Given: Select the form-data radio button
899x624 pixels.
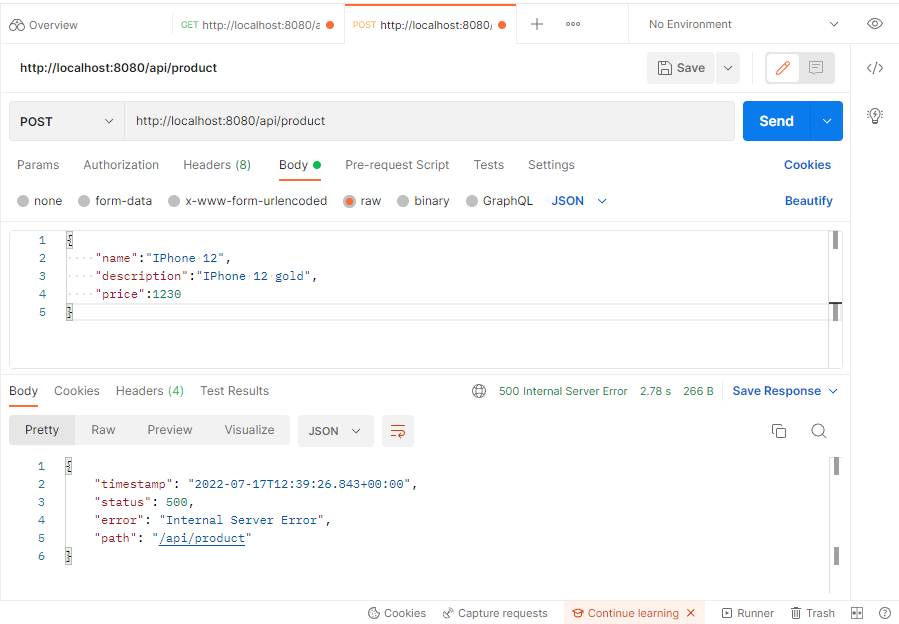Looking at the screenshot, I should pyautogui.click(x=84, y=201).
